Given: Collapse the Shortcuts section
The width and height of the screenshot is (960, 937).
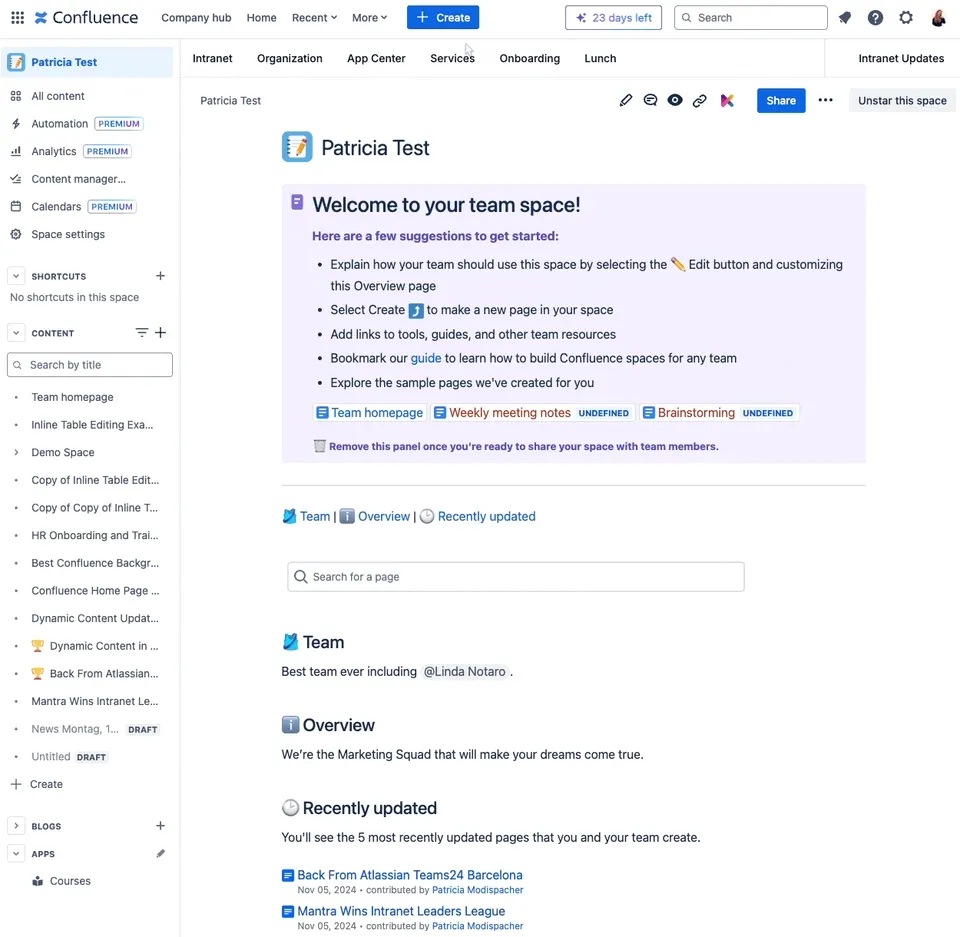Looking at the screenshot, I should pos(16,276).
